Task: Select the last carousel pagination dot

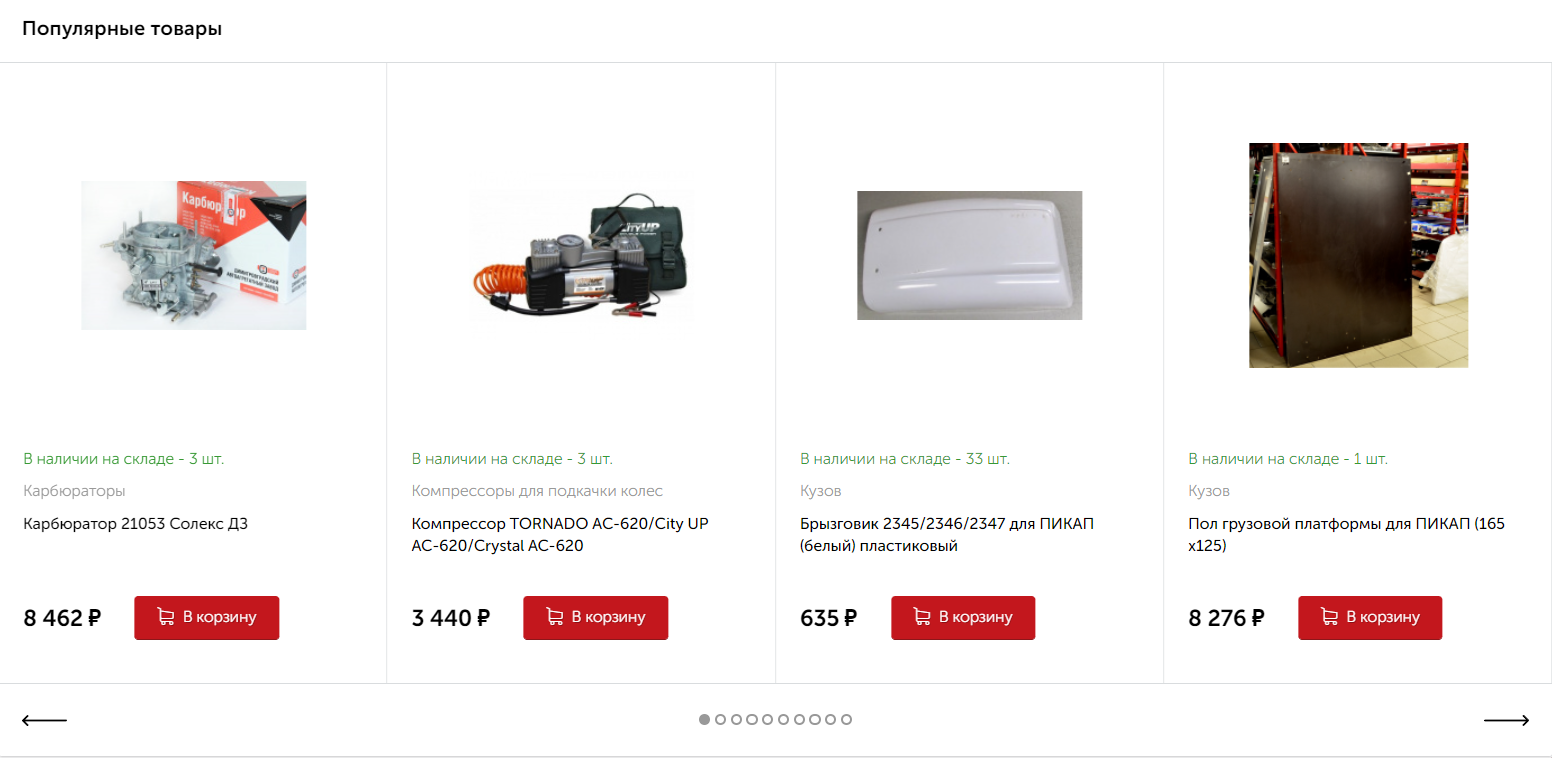Action: pyautogui.click(x=846, y=719)
